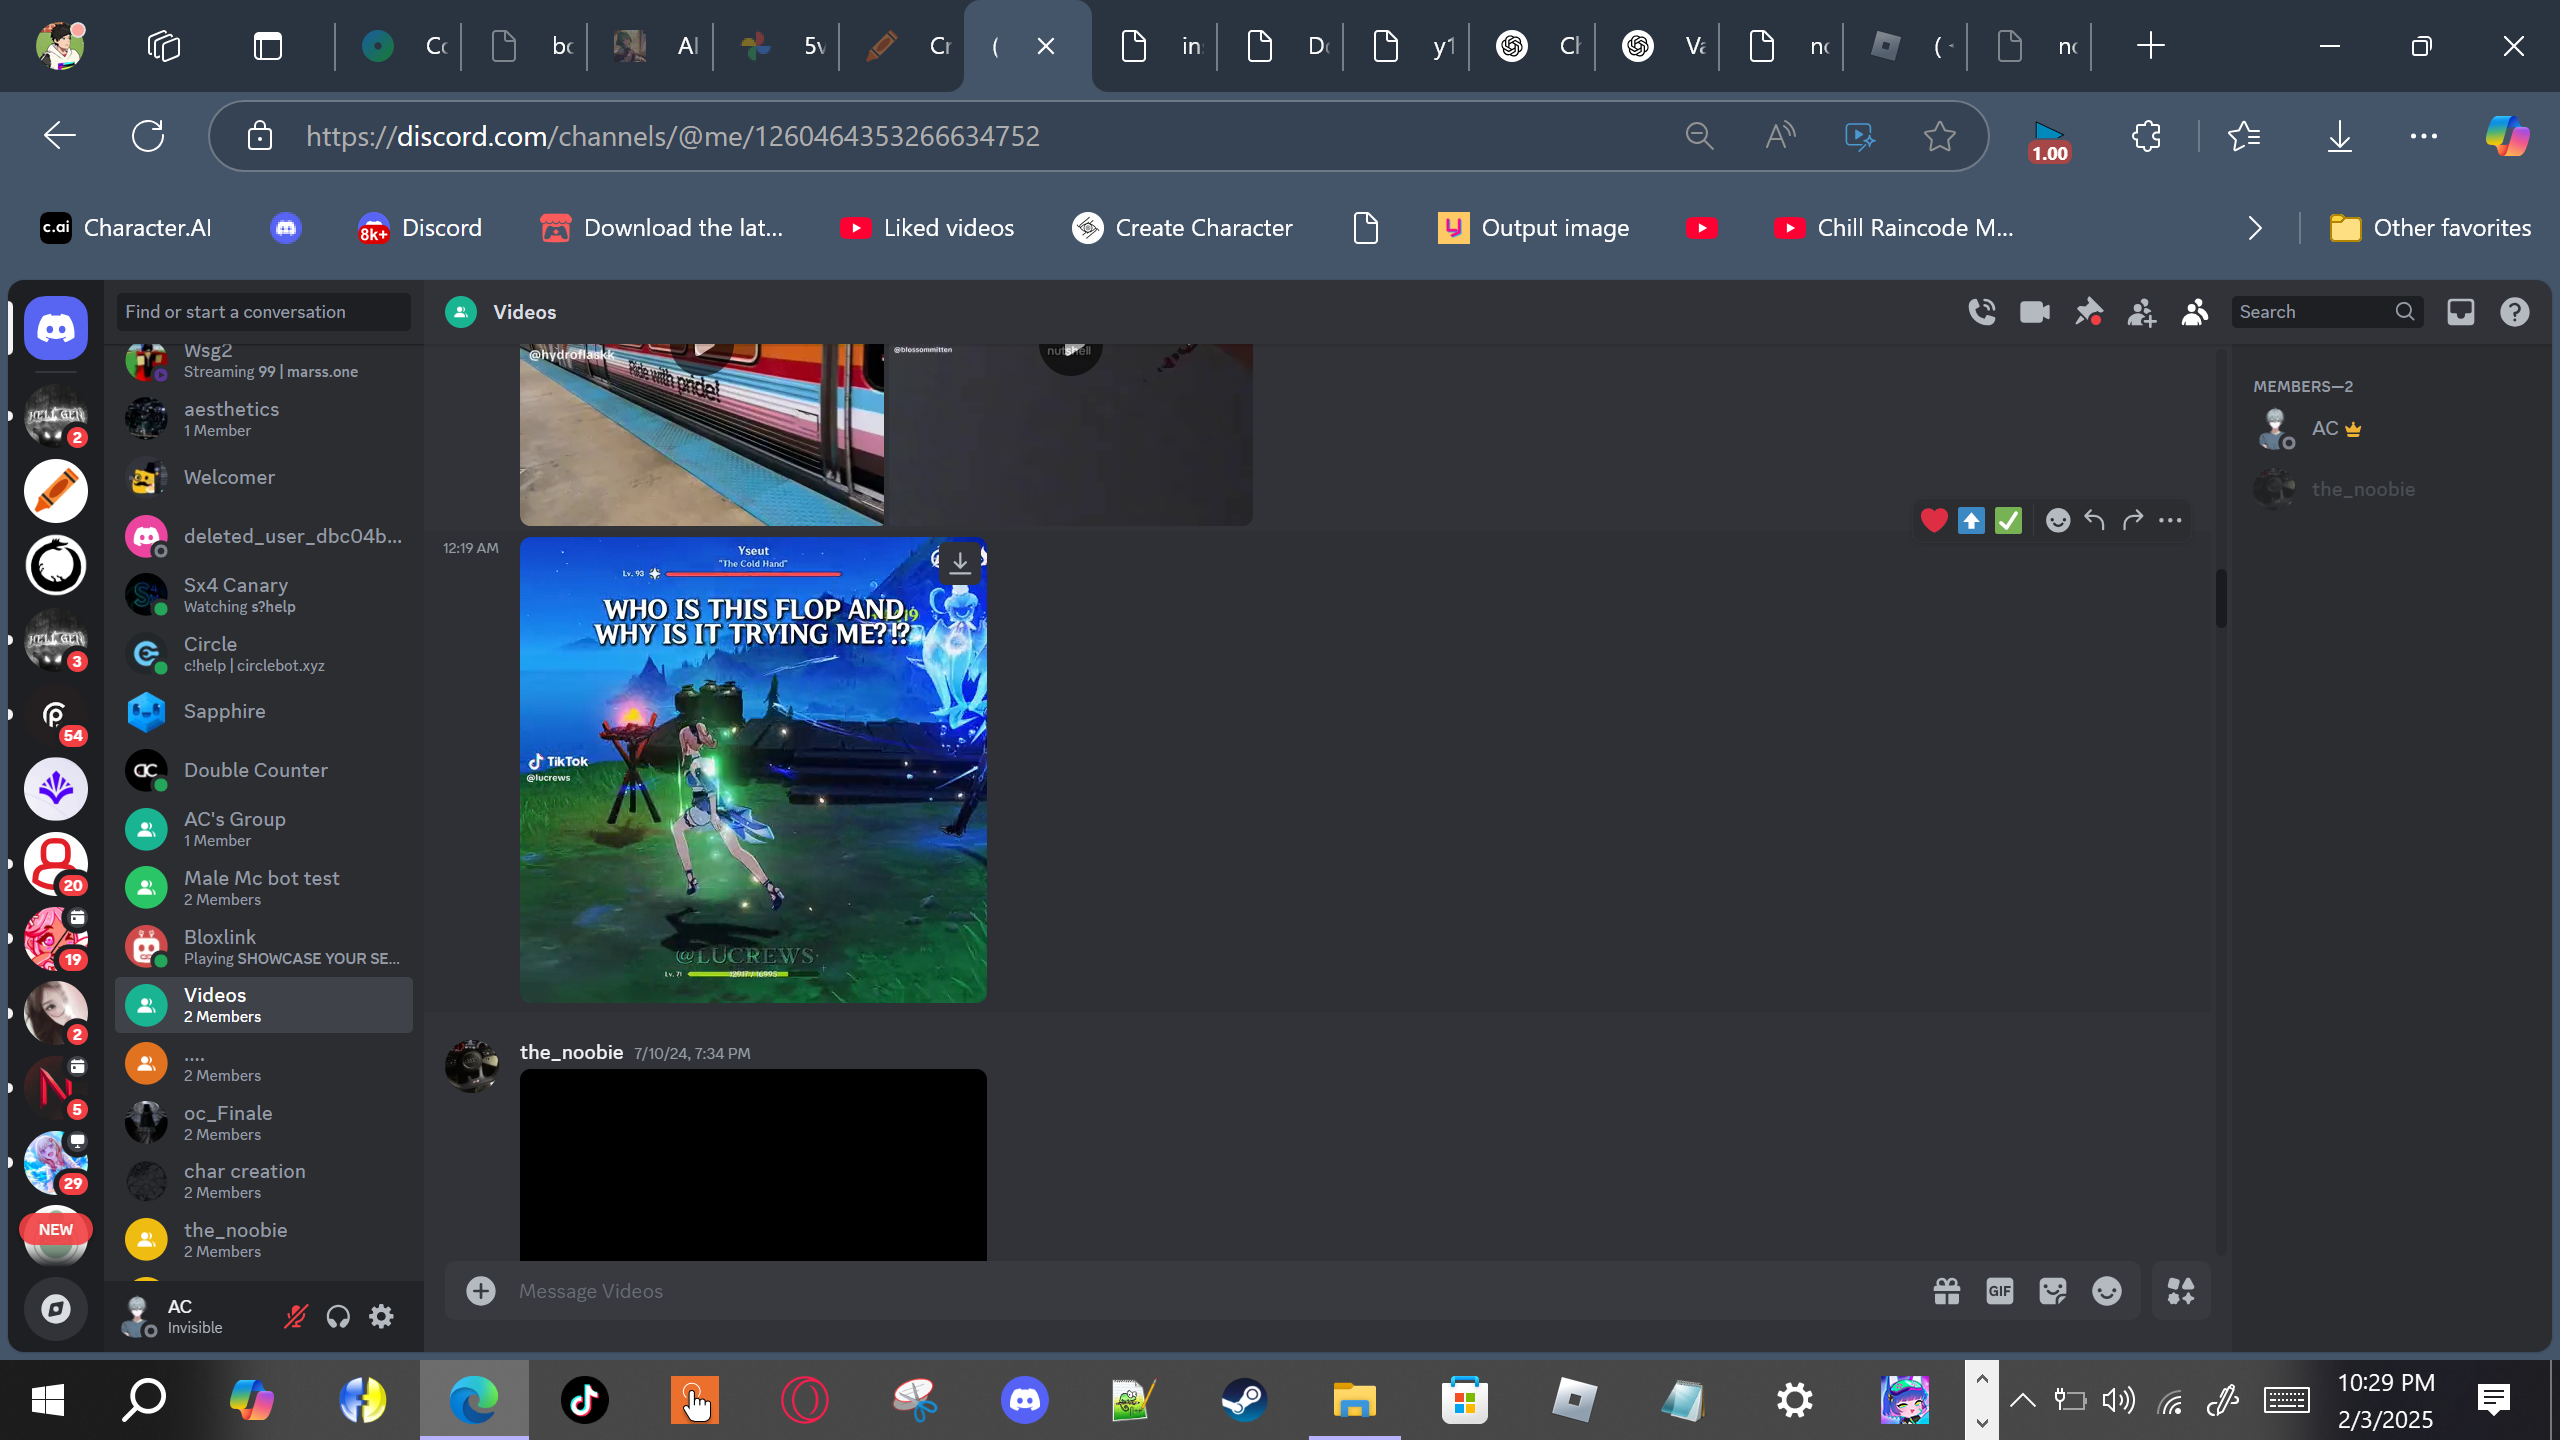The width and height of the screenshot is (2560, 1440).
Task: Open the browser downloads panel
Action: 2340,136
